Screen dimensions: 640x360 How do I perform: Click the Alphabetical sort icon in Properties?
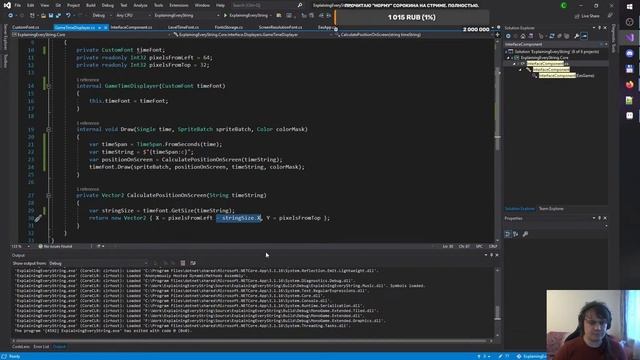(516, 234)
